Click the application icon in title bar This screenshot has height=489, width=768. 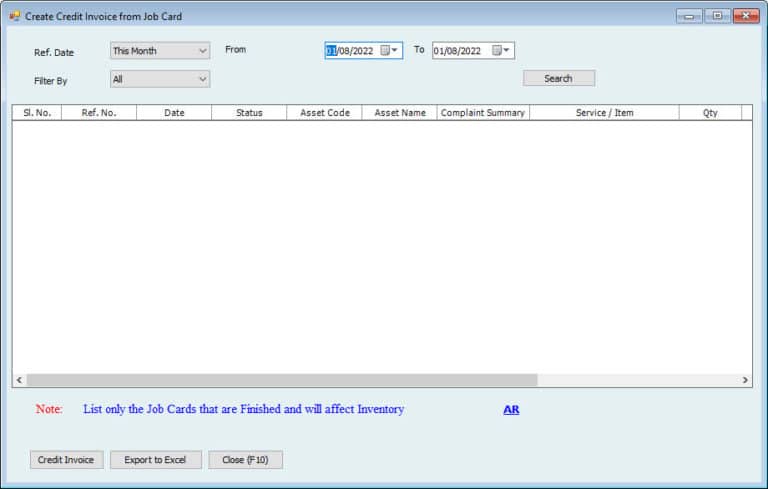pos(15,16)
